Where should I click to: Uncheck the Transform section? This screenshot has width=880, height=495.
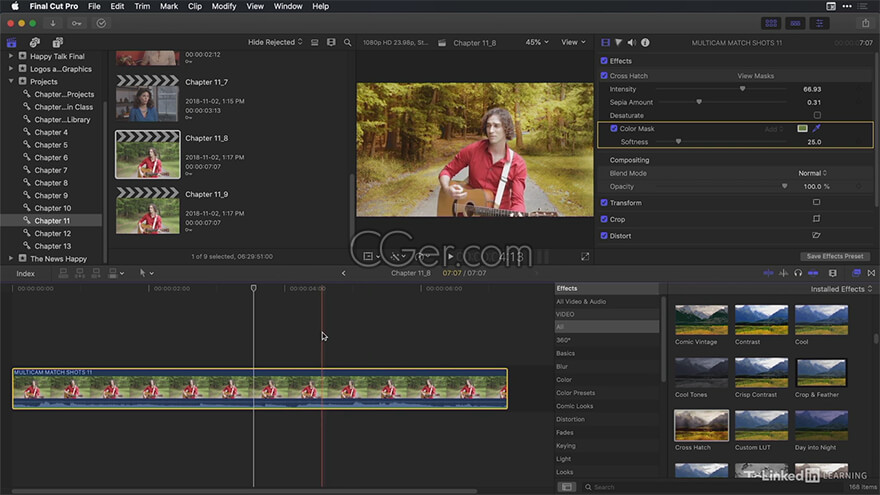[x=604, y=203]
